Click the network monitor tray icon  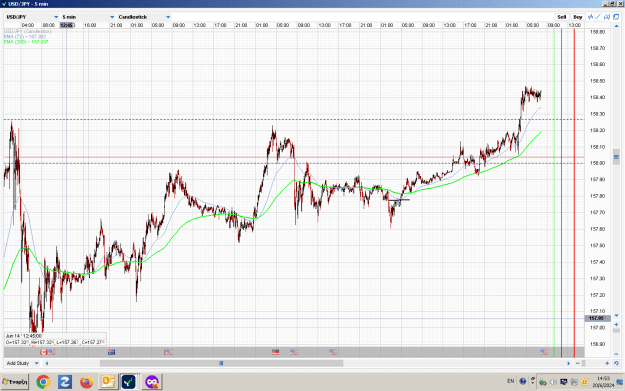(x=564, y=382)
